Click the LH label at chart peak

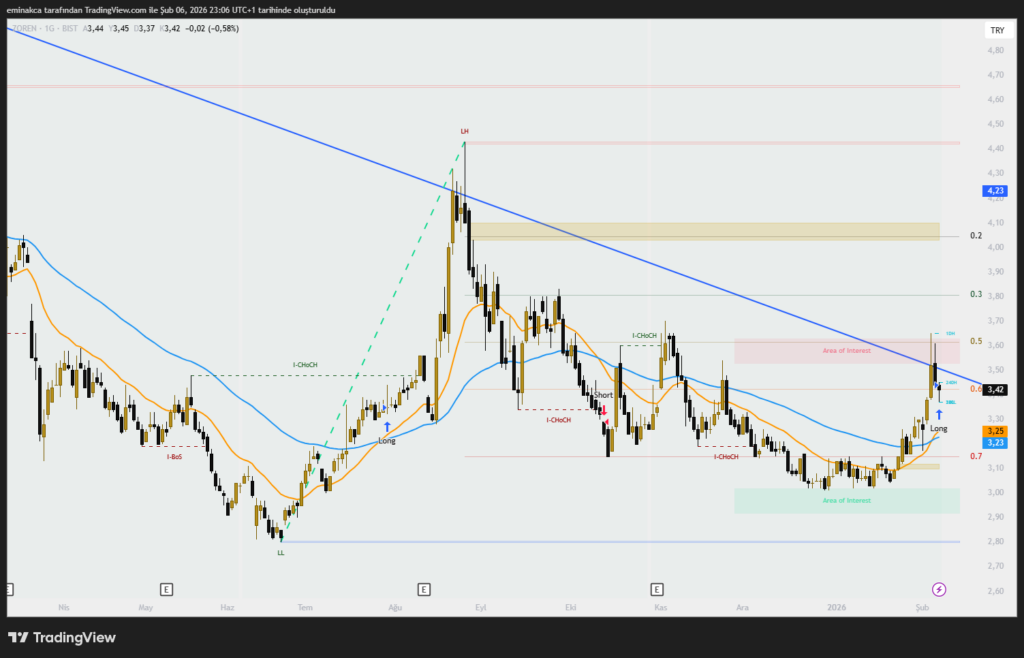464,132
